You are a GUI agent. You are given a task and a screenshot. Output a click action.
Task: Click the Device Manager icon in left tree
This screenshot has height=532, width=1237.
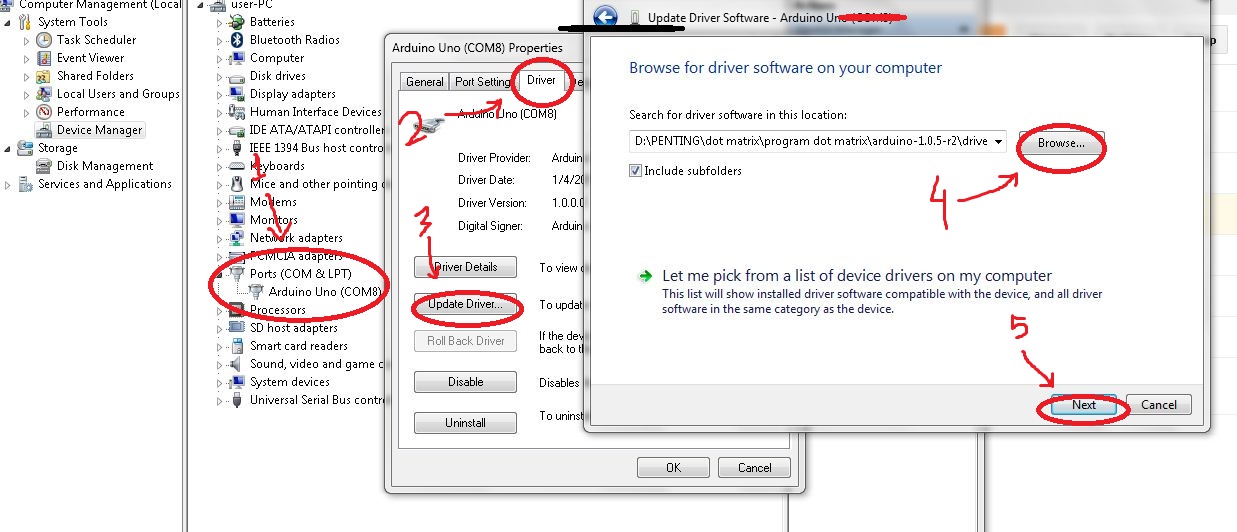pyautogui.click(x=44, y=130)
